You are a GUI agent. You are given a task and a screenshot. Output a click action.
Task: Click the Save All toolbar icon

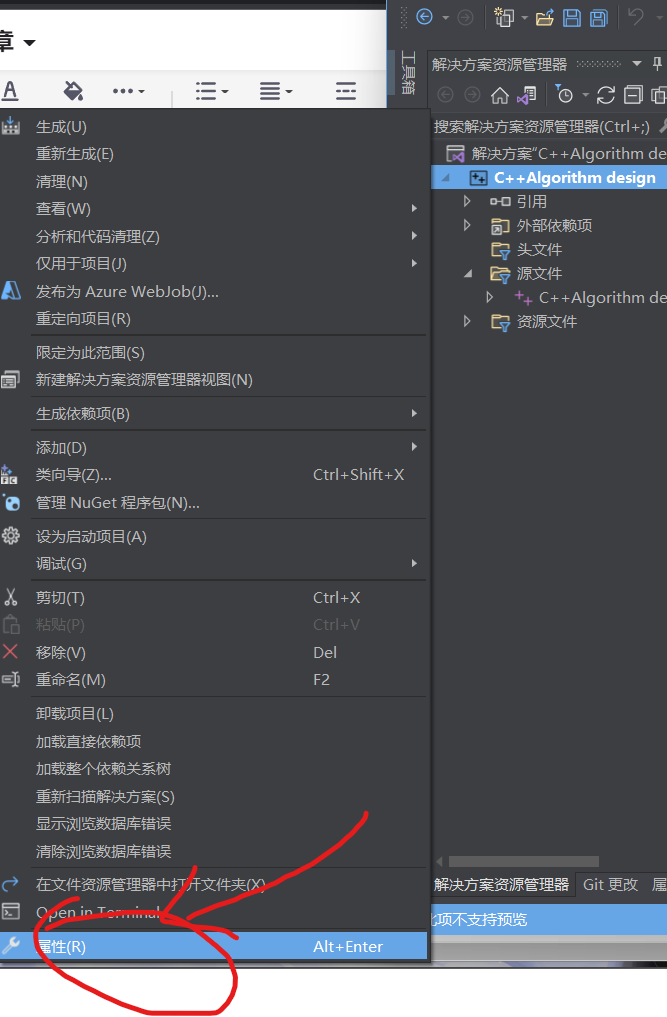coord(599,18)
